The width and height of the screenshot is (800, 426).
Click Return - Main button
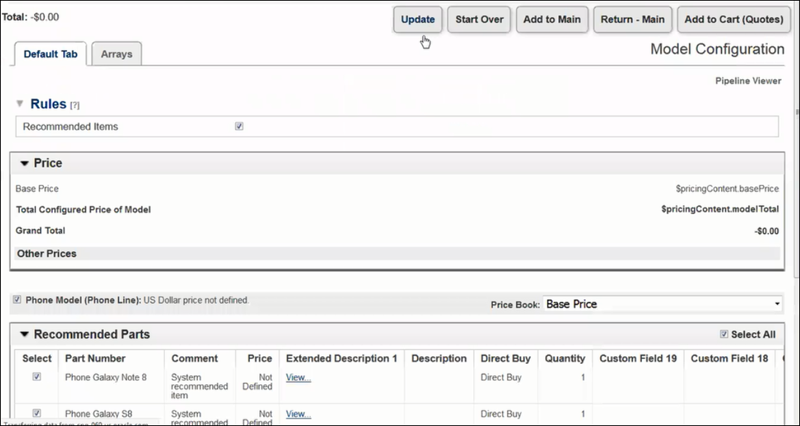631,20
